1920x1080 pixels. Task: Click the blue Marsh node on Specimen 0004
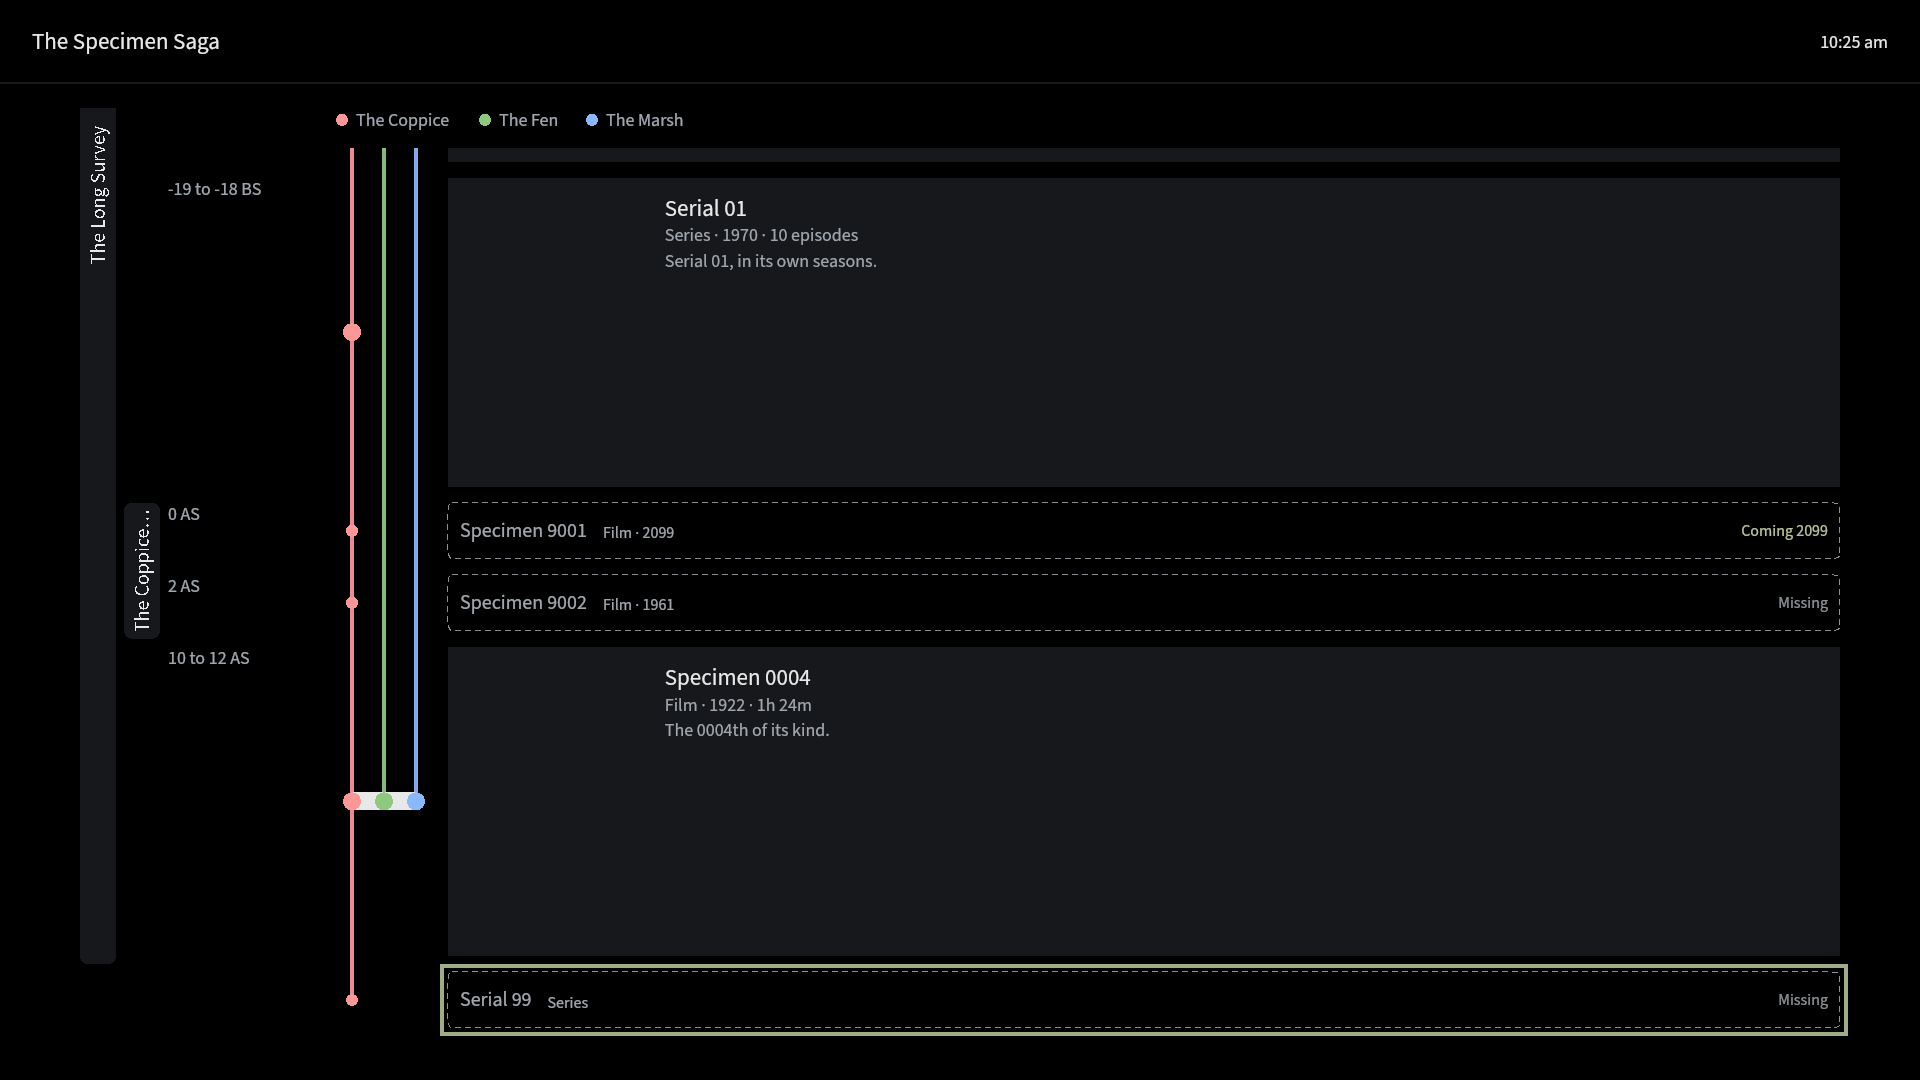(416, 801)
